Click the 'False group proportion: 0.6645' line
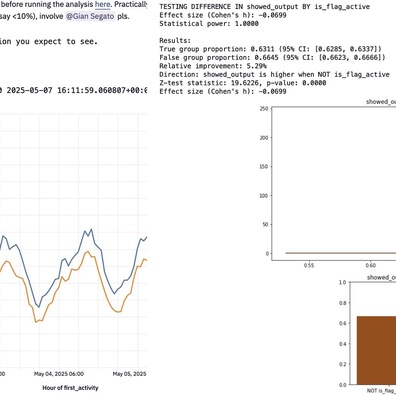The image size is (396, 396). pyautogui.click(x=272, y=58)
